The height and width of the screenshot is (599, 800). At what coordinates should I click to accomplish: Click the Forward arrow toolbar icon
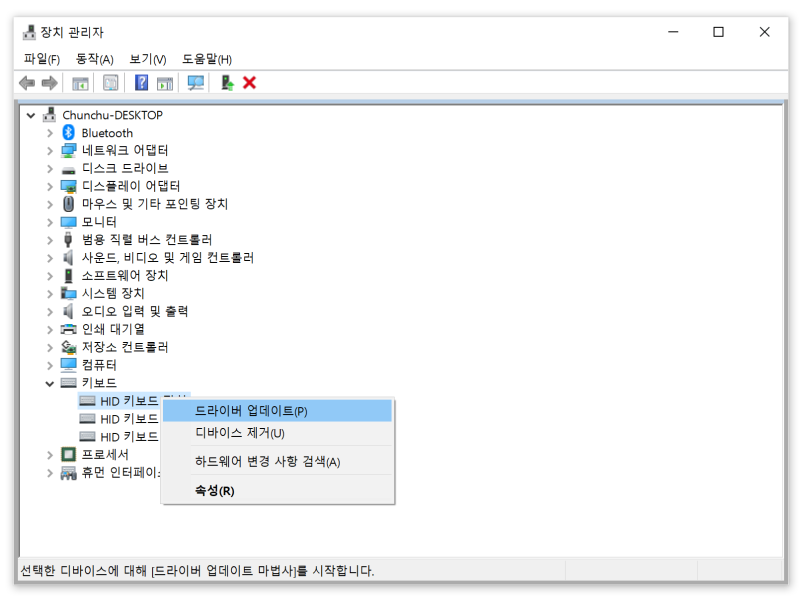(x=49, y=83)
